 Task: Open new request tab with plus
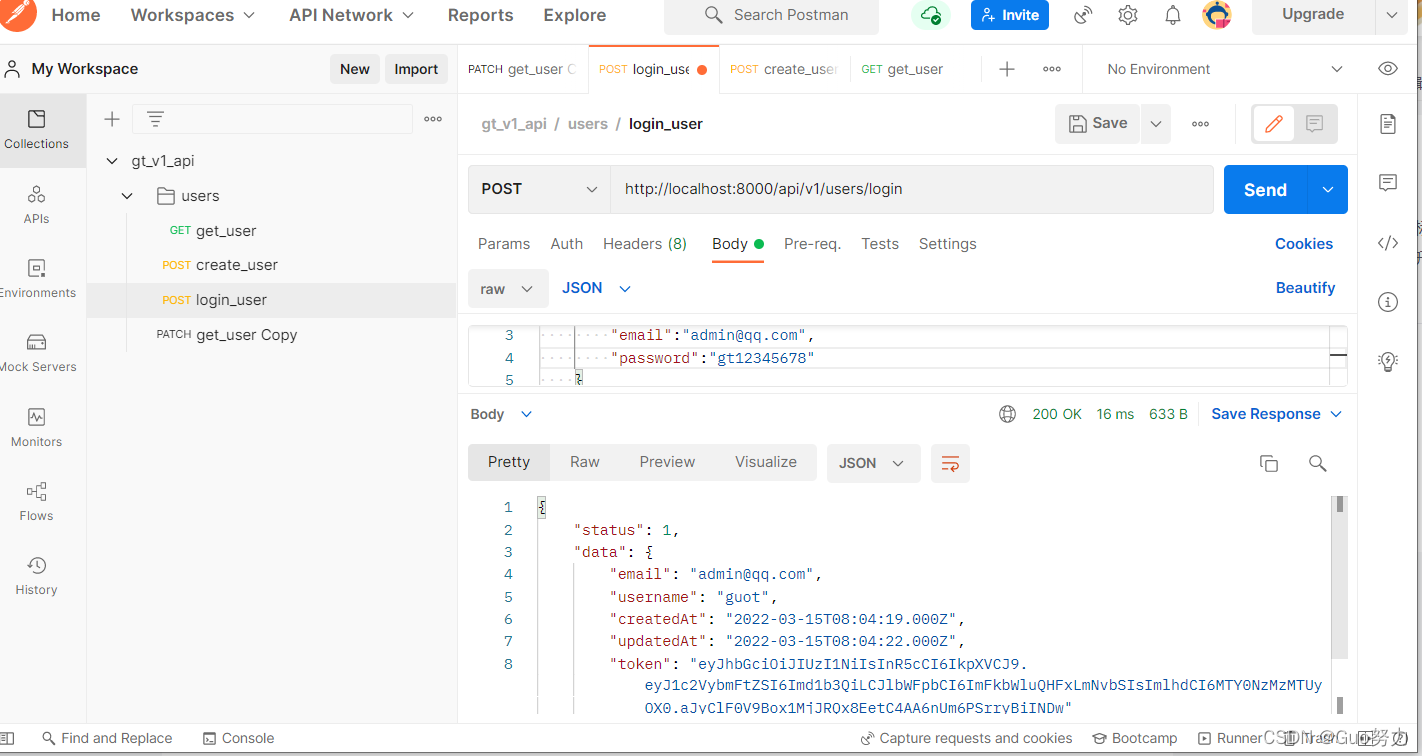click(x=1007, y=69)
